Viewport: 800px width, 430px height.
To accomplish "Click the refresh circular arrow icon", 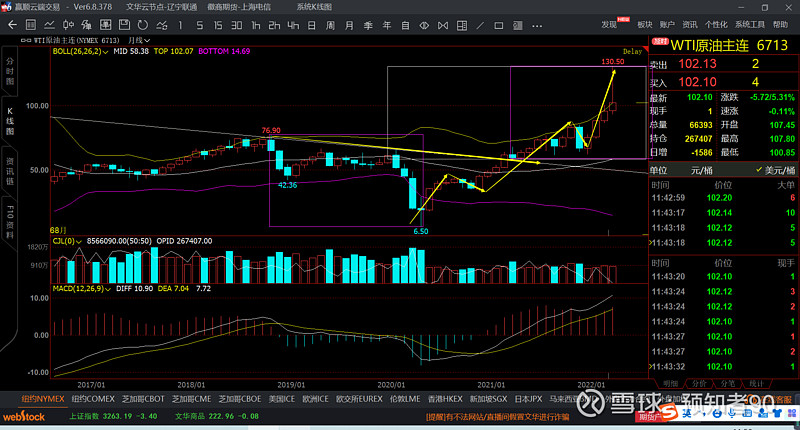I will [143, 24].
